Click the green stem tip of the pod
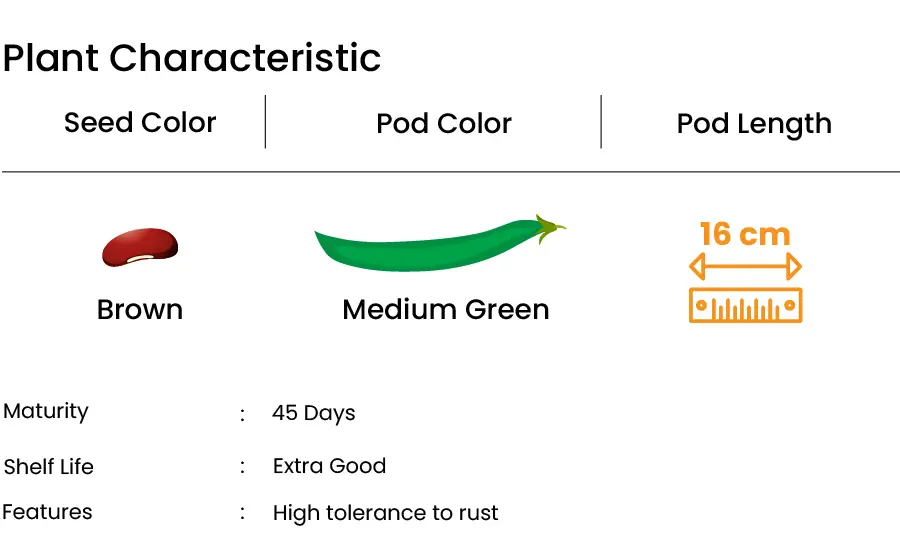 point(550,228)
